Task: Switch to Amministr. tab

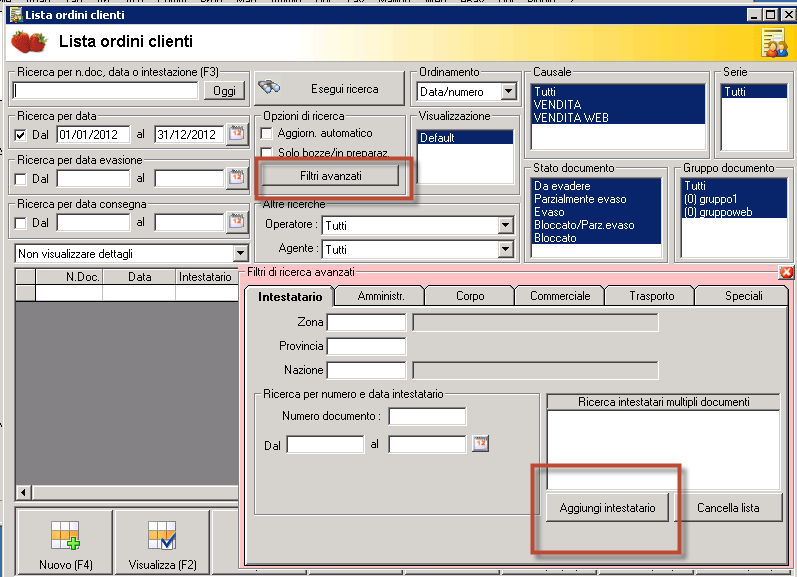Action: pyautogui.click(x=381, y=296)
